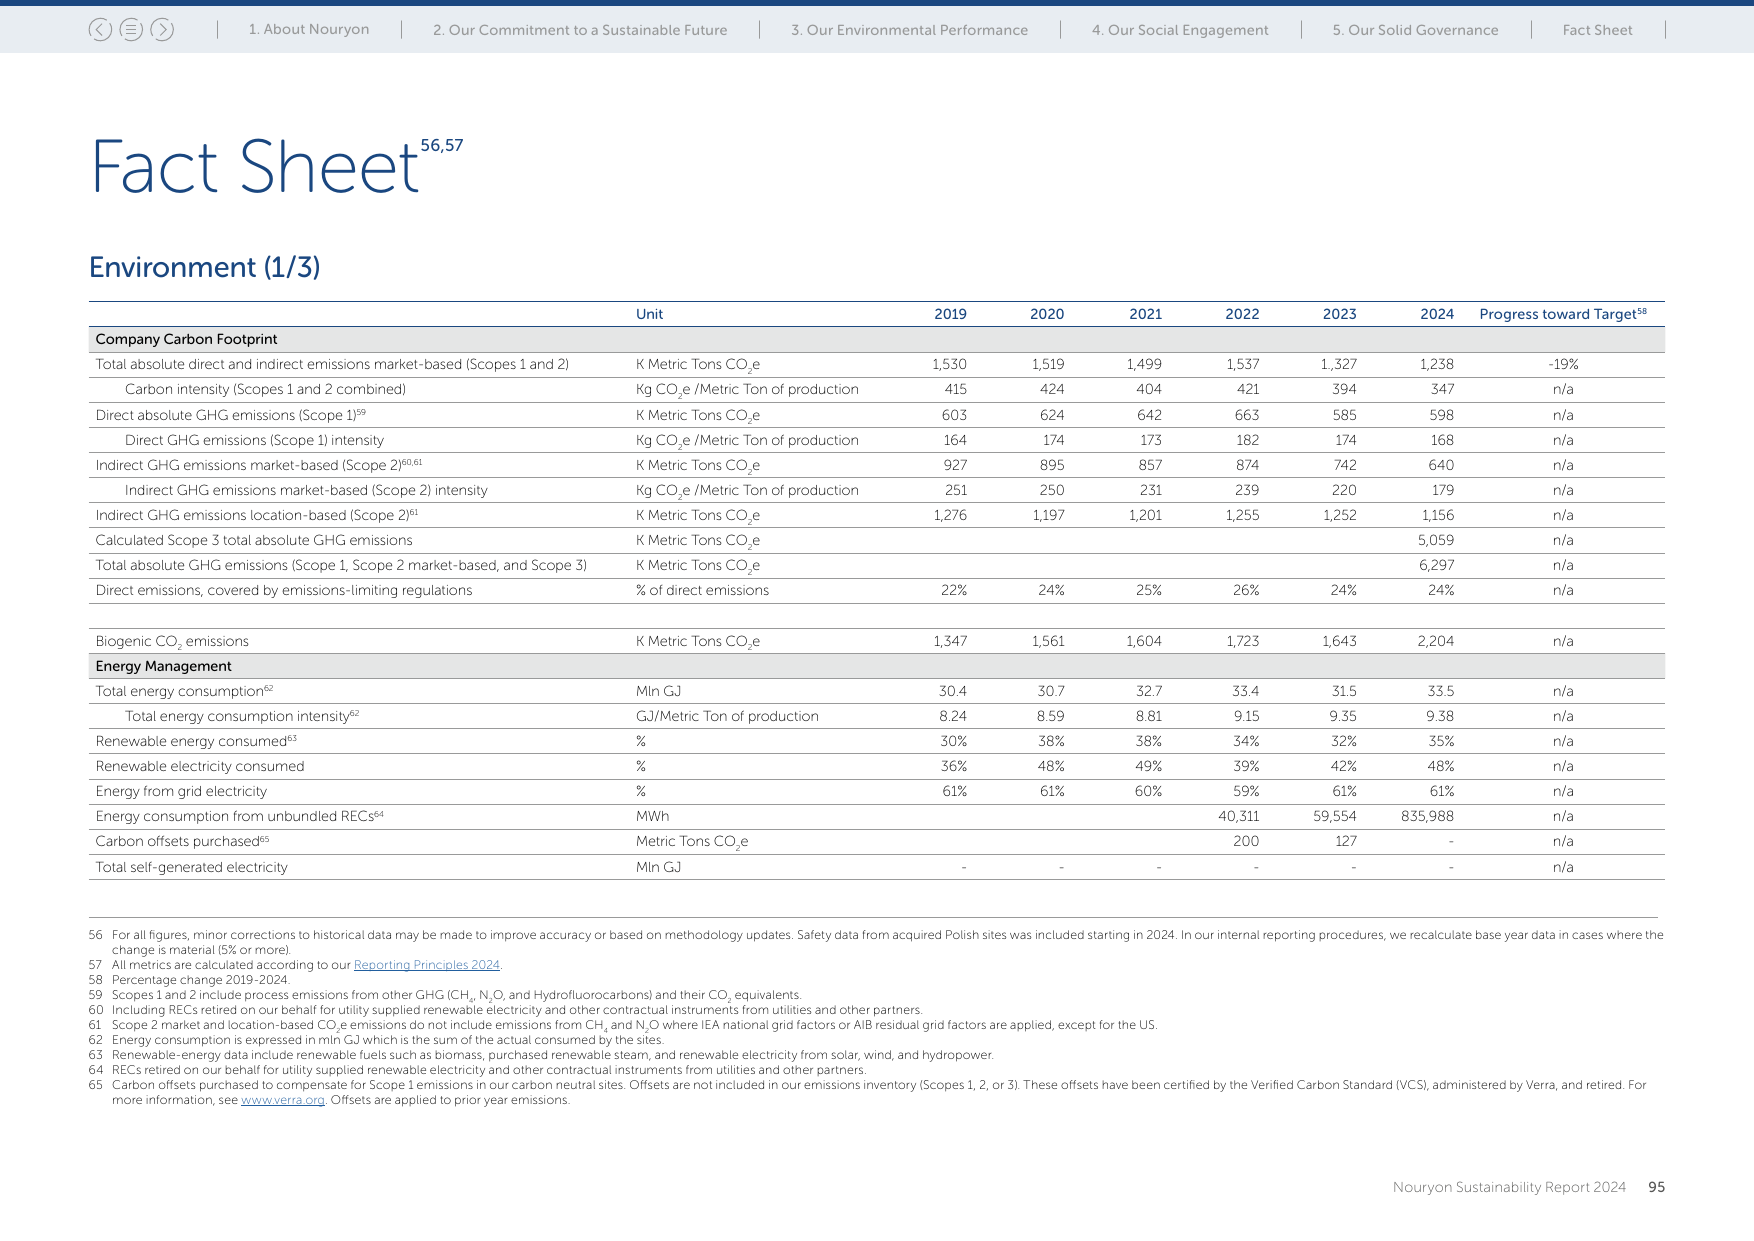Viewport: 1754px width, 1241px height.
Task: Open '4. Our Social Engagement' section
Action: point(1180,30)
